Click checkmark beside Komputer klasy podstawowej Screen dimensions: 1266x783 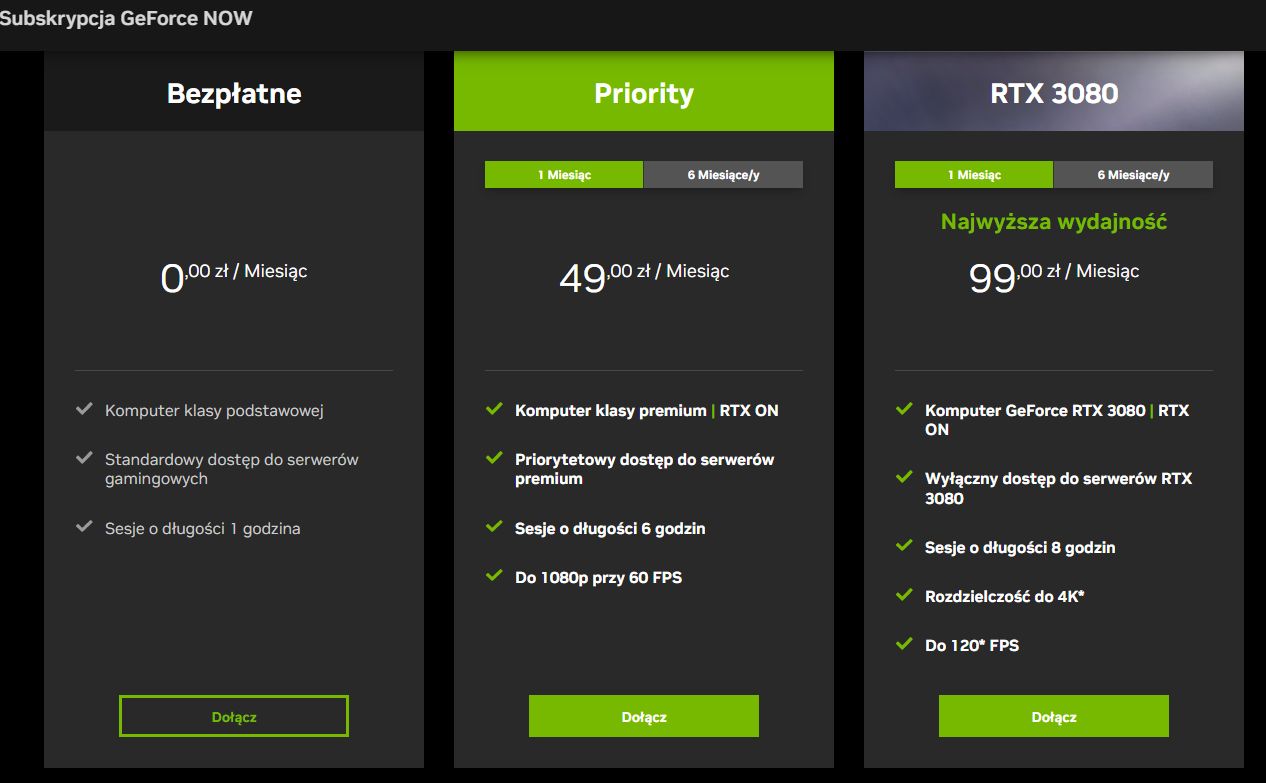click(84, 409)
